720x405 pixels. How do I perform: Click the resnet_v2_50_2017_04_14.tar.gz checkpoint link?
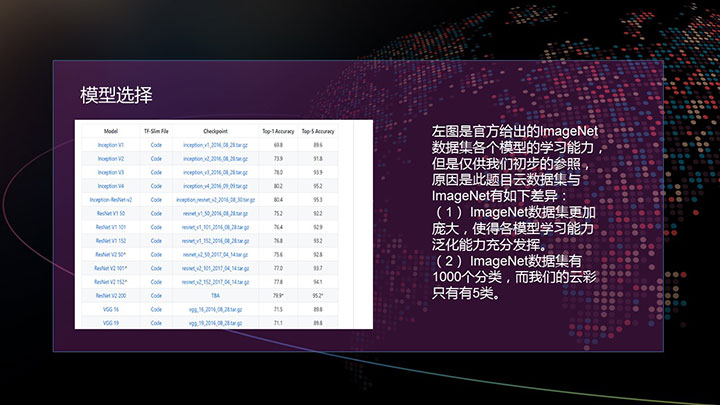coord(215,255)
